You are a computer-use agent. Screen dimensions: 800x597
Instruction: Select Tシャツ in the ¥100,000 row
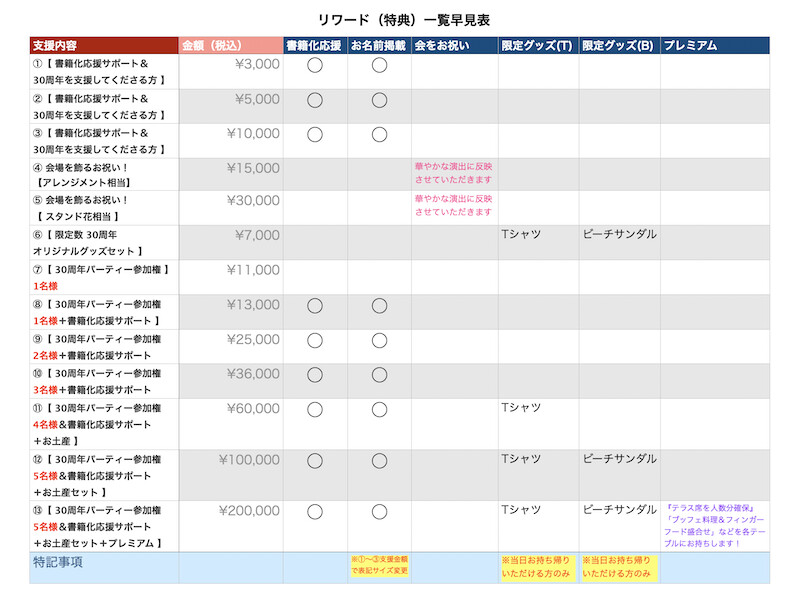tap(521, 459)
